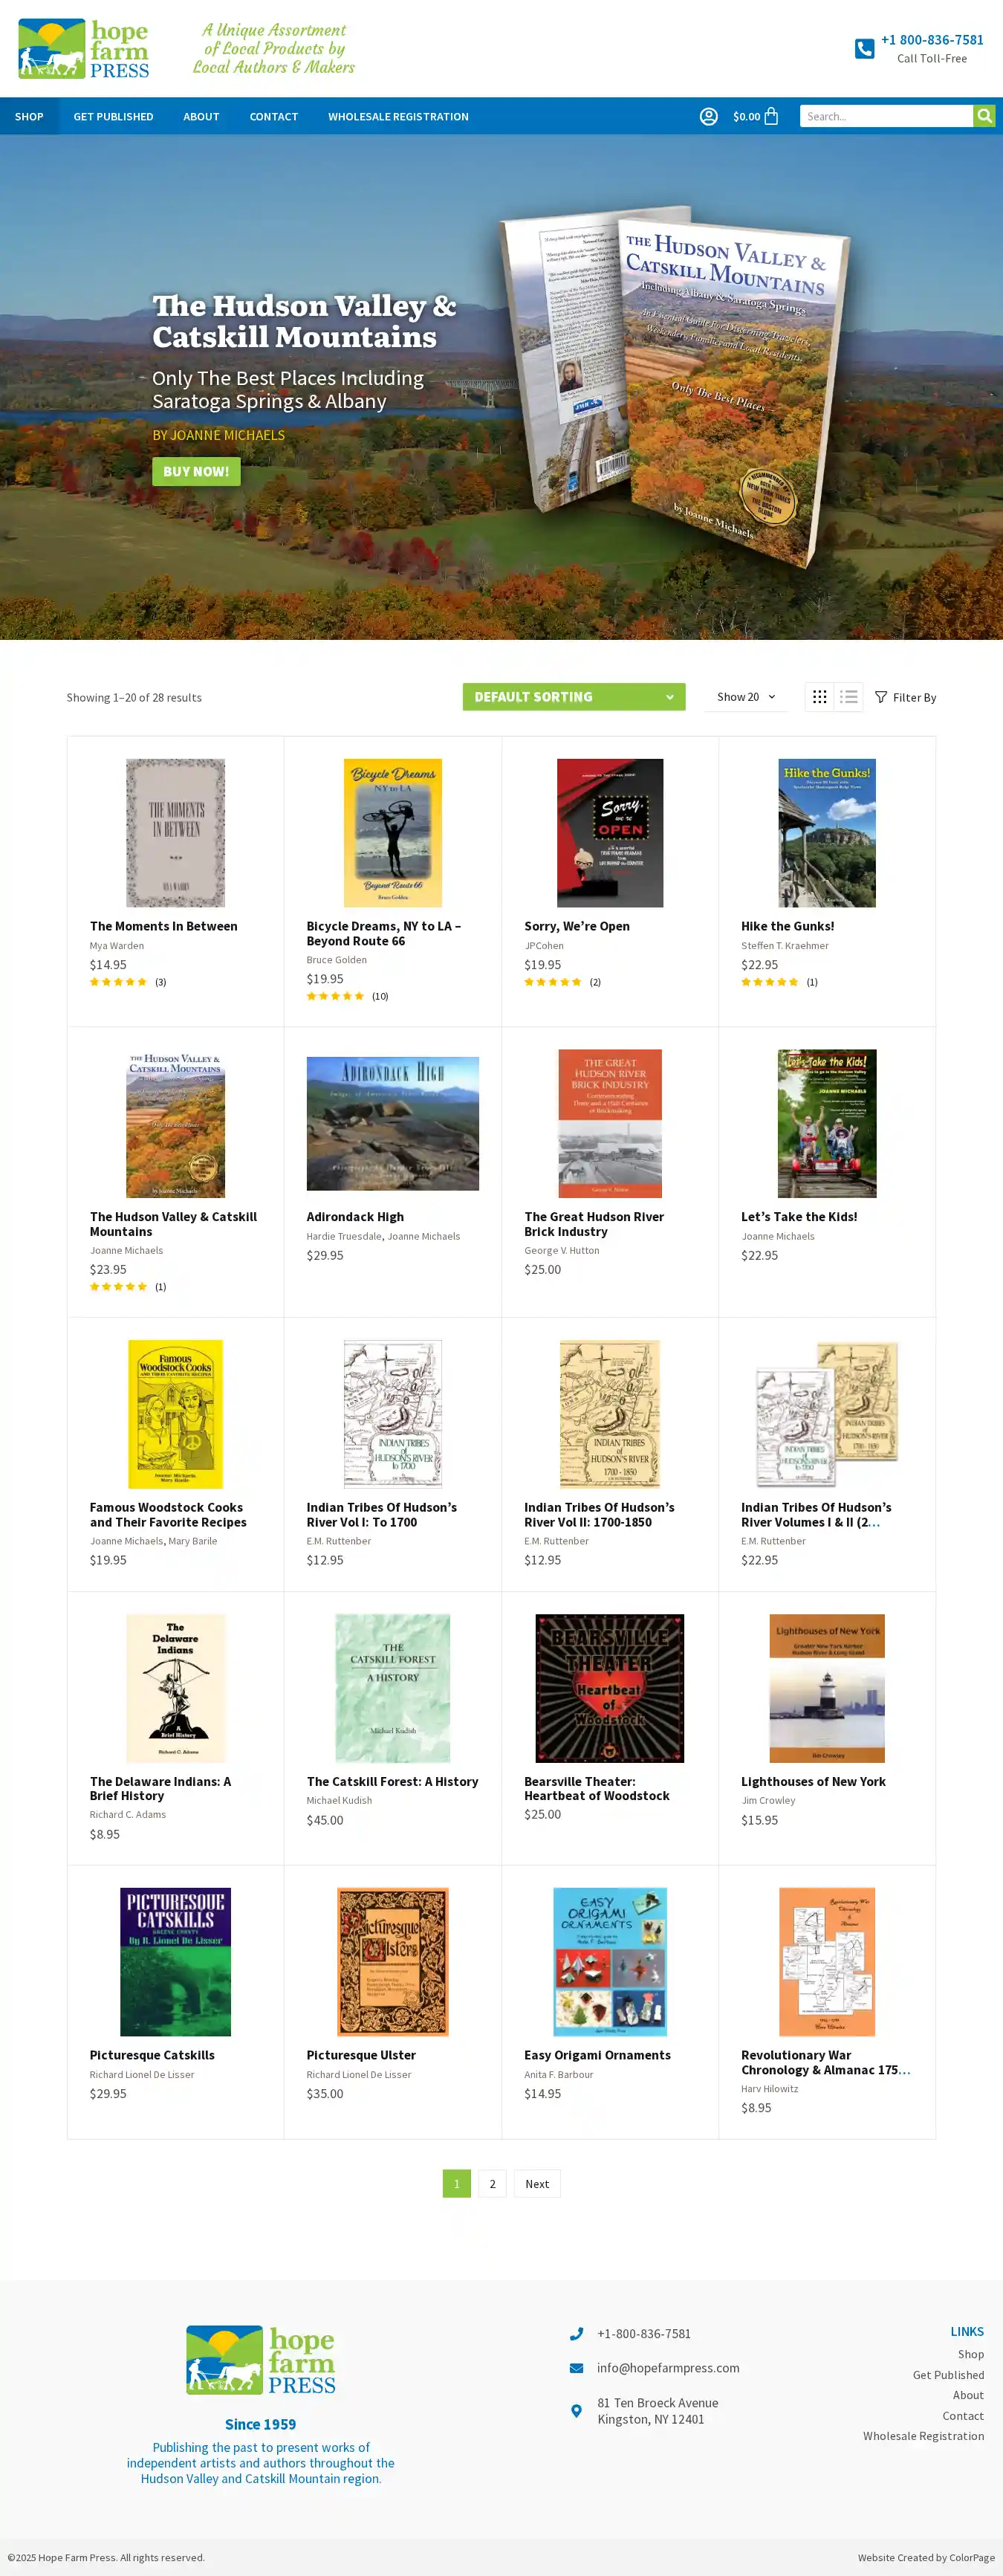This screenshot has width=1003, height=2576.
Task: Open the Hike the Gunks! book cover
Action: click(x=827, y=832)
